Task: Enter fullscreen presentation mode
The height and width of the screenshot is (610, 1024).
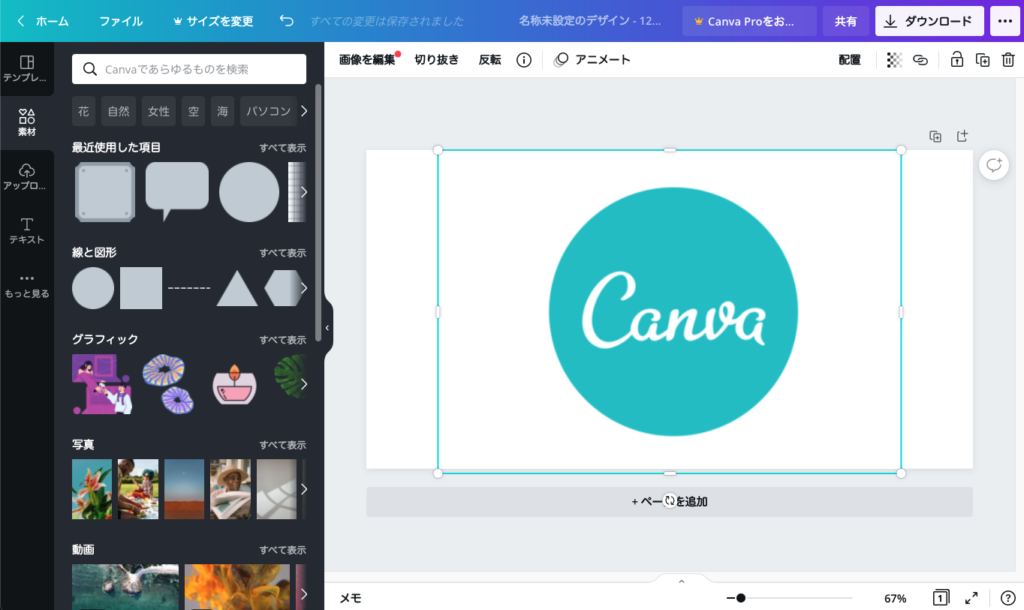Action: pyautogui.click(x=972, y=598)
